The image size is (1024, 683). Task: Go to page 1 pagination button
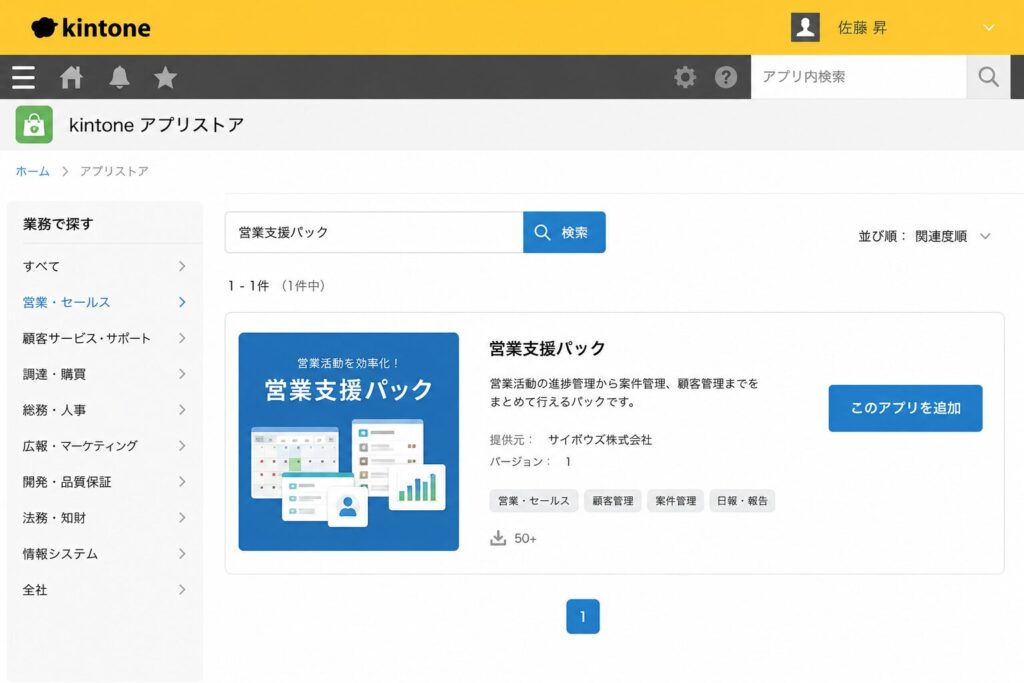[583, 616]
